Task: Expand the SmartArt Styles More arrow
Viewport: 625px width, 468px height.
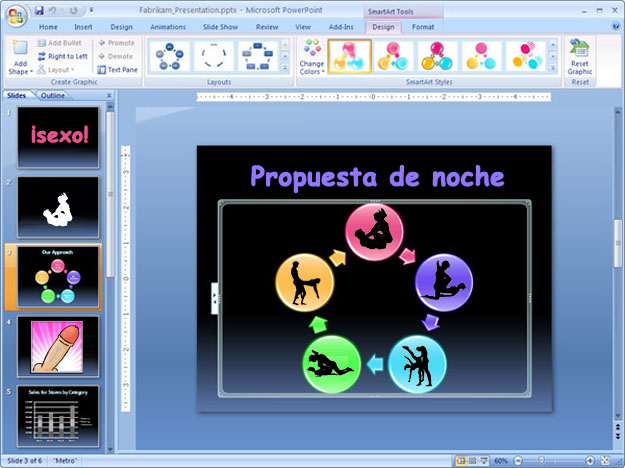Action: [x=553, y=69]
